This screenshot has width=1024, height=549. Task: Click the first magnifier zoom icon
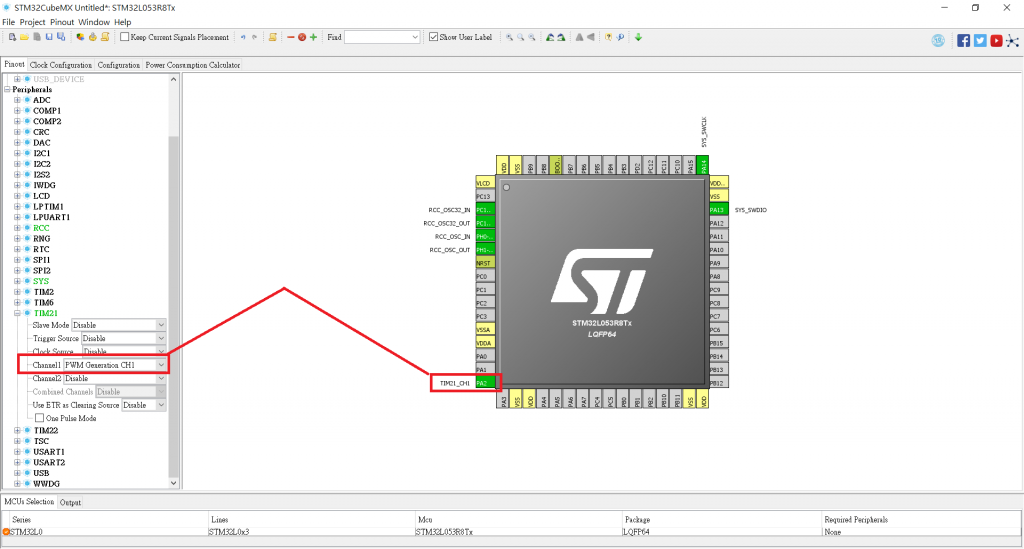pyautogui.click(x=509, y=37)
